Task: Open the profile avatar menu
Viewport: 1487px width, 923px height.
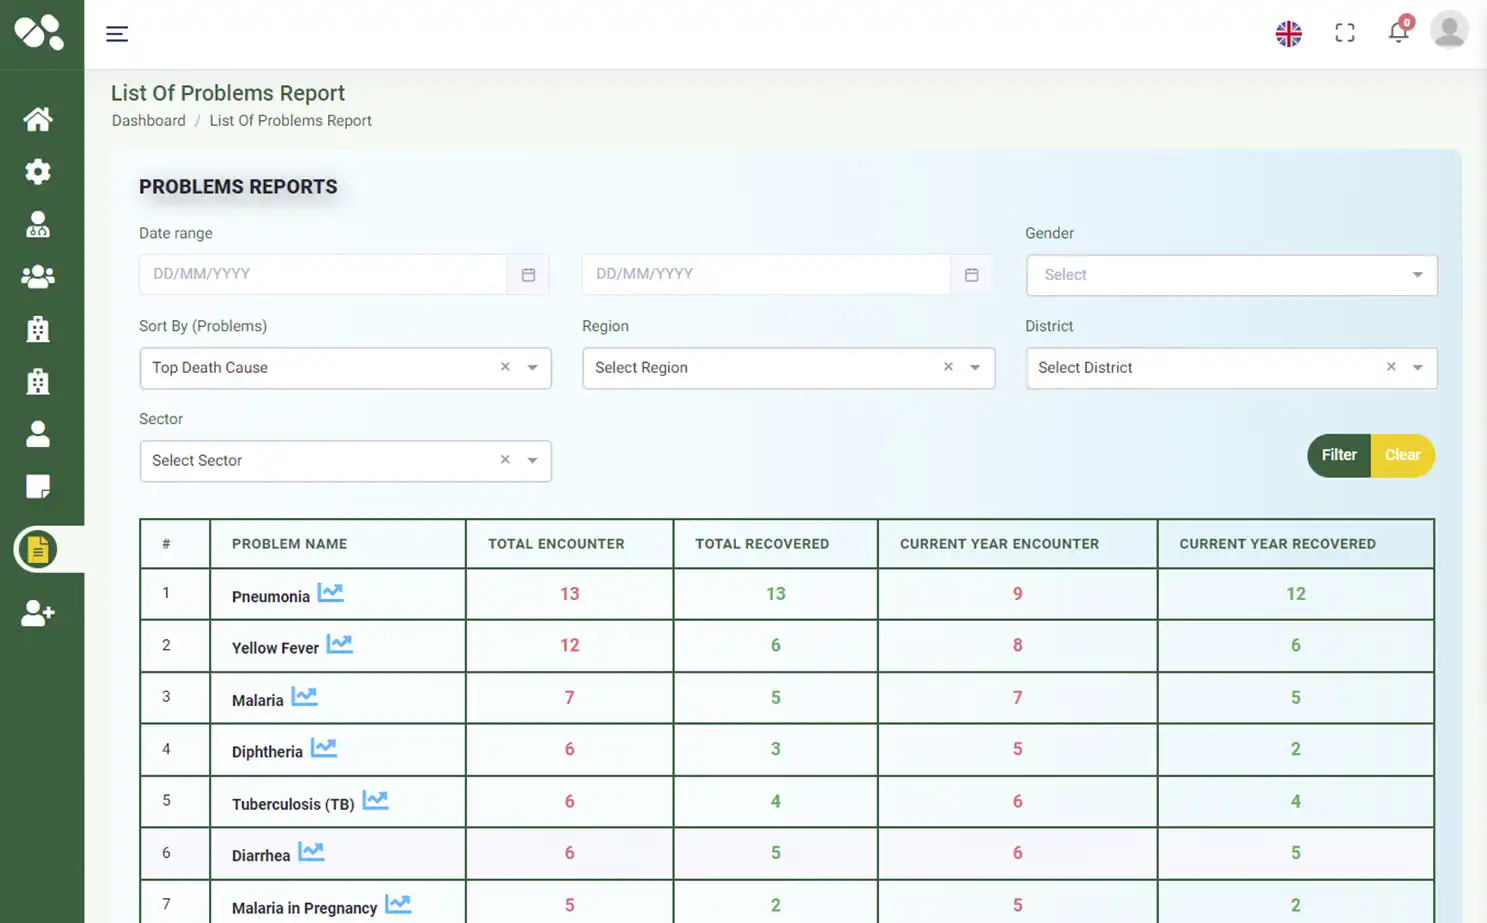Action: [x=1448, y=30]
